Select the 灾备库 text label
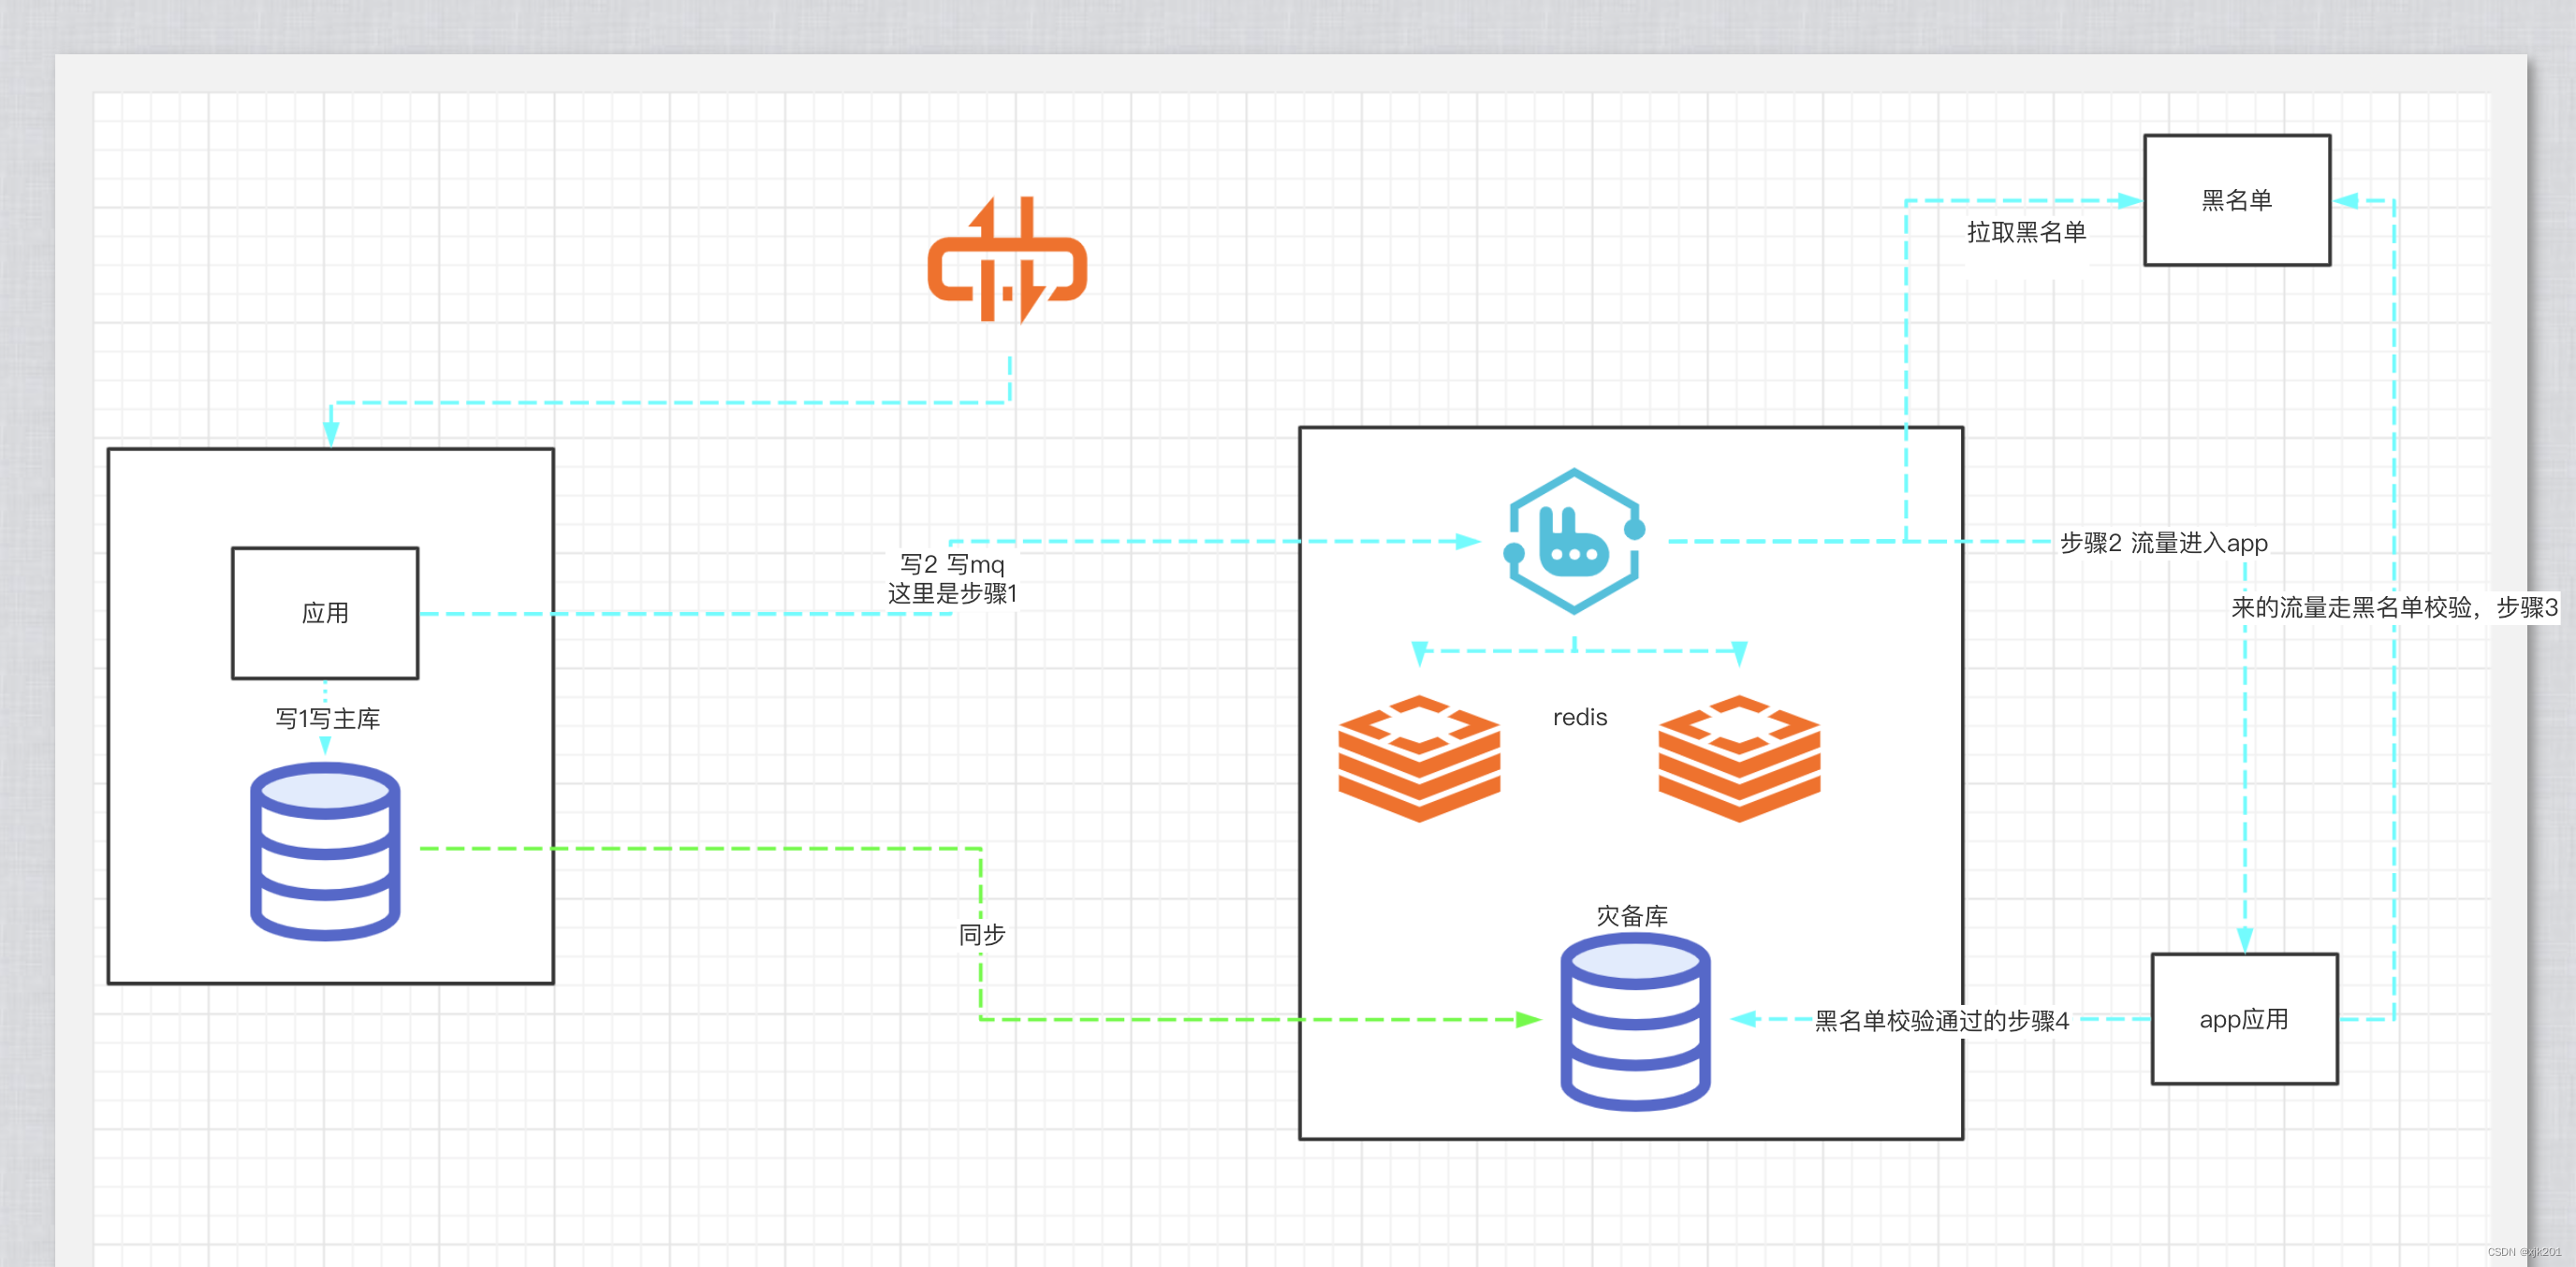Image resolution: width=2576 pixels, height=1267 pixels. point(1632,915)
